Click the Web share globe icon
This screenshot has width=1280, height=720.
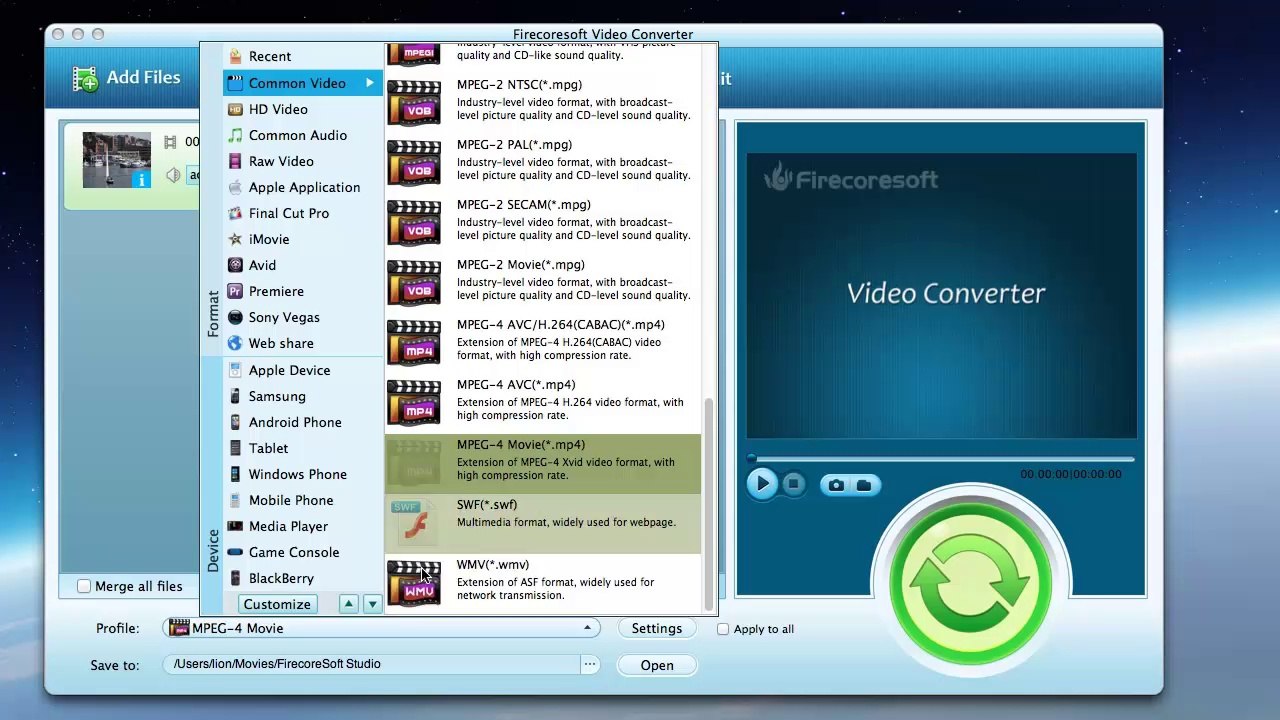[235, 343]
